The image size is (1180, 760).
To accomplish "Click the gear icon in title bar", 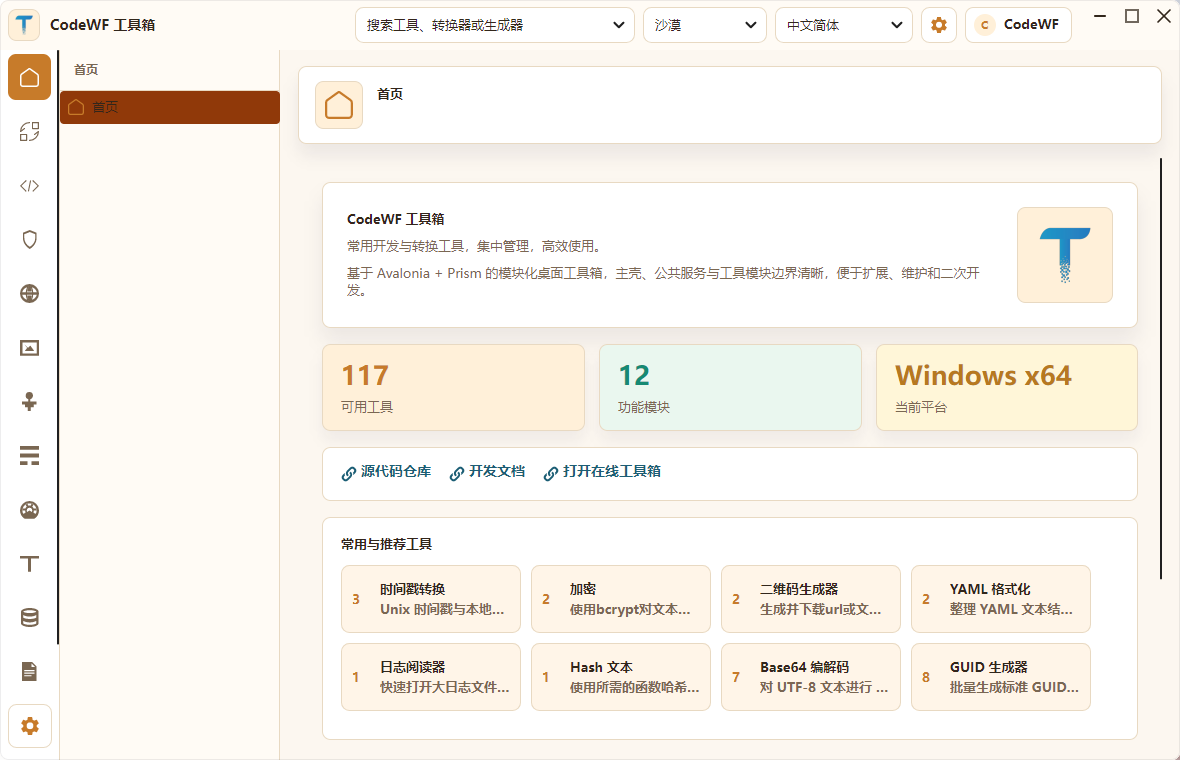I will click(x=938, y=25).
